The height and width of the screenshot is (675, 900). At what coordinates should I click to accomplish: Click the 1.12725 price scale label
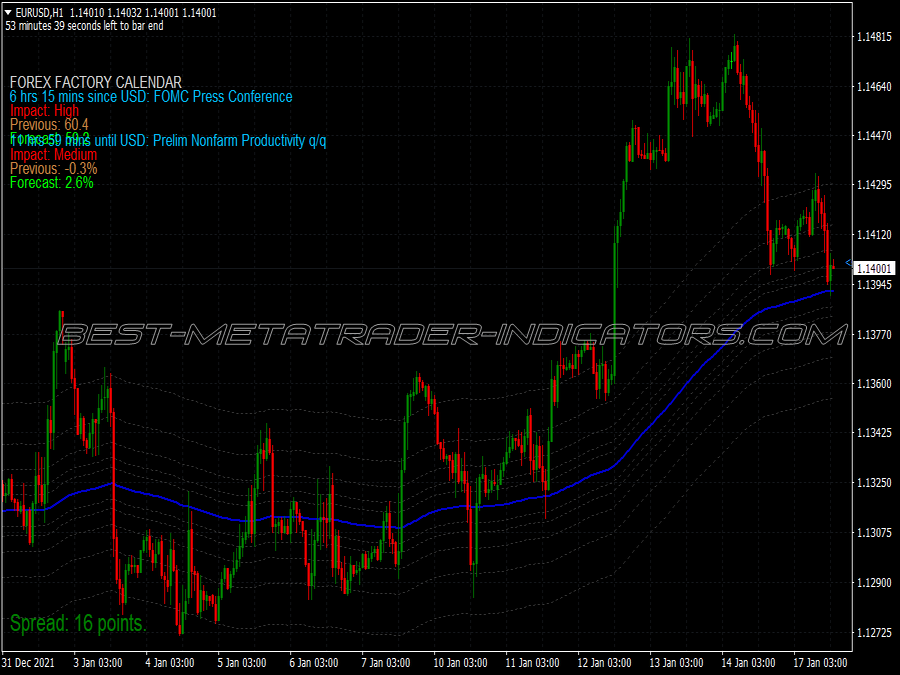point(874,633)
